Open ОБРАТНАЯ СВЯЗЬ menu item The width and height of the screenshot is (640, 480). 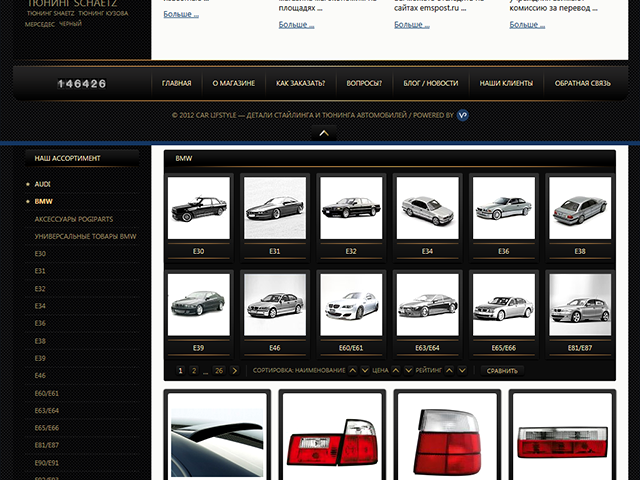582,83
